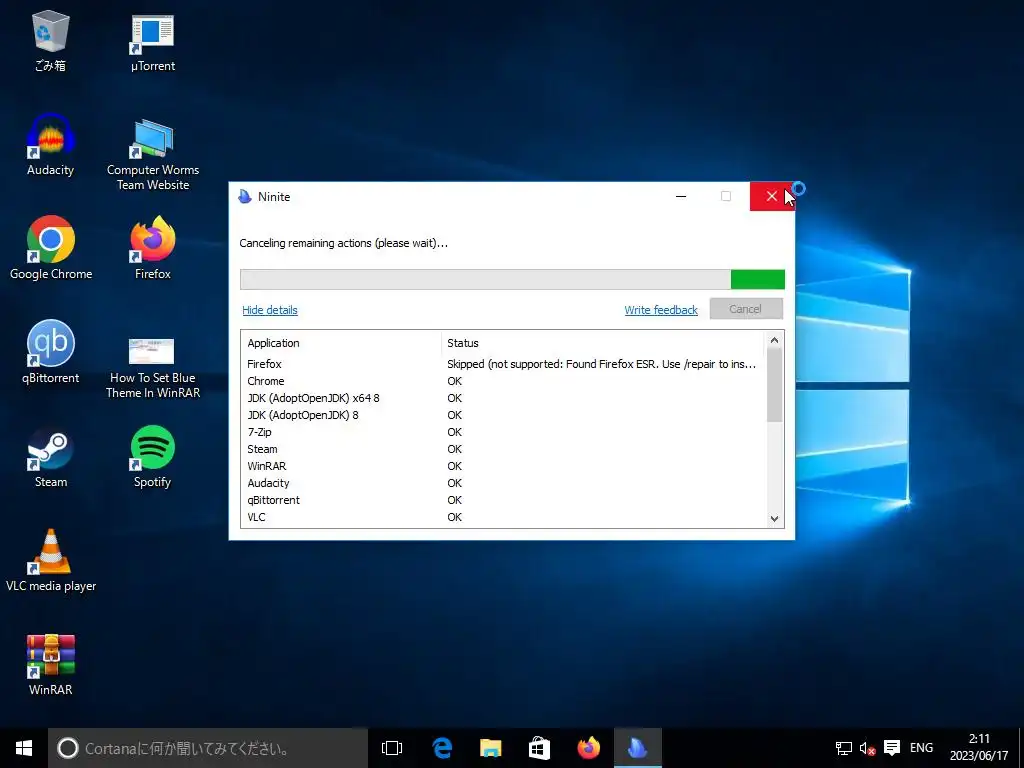Select the JDK (AdoptOpenJDK) 8 row
Screen dimensions: 1024x768
click(502, 415)
